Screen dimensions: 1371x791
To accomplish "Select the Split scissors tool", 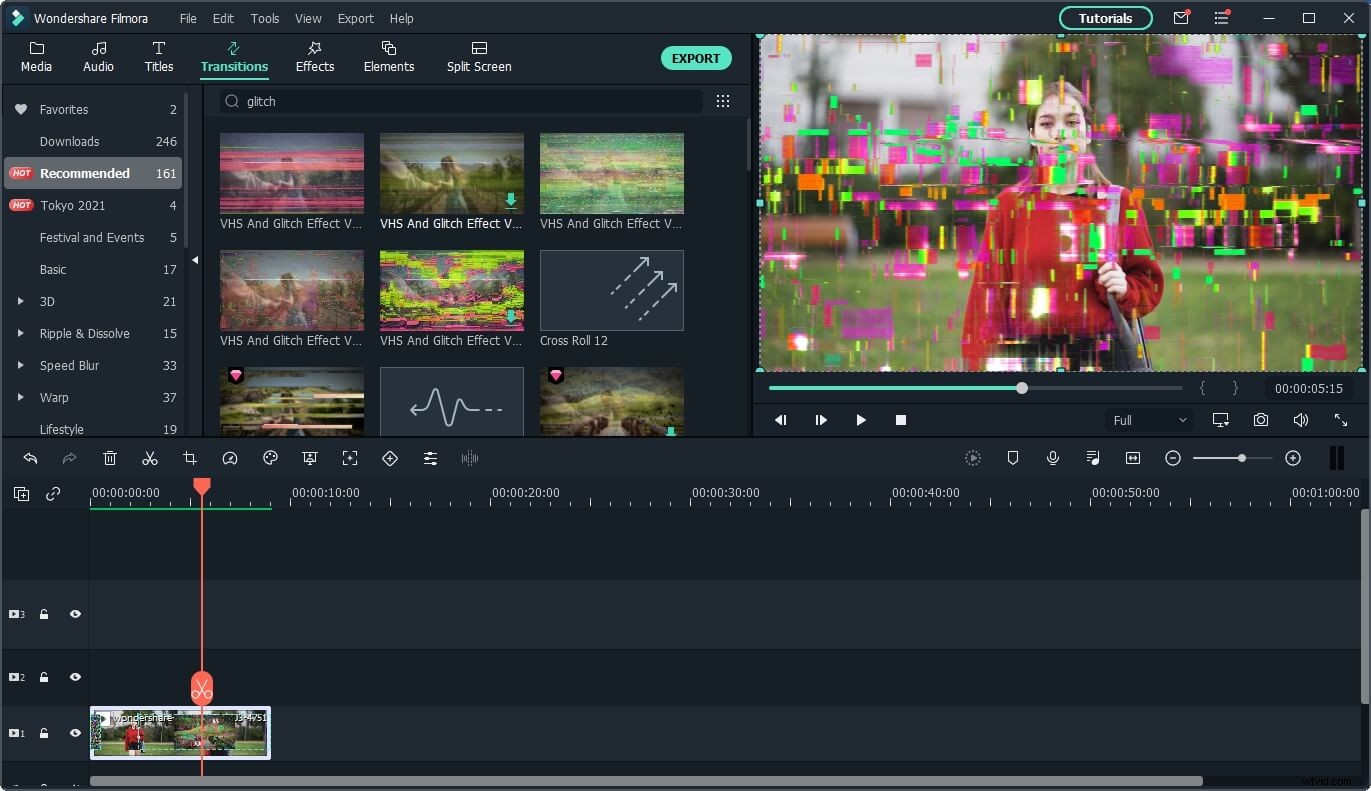I will 150,458.
